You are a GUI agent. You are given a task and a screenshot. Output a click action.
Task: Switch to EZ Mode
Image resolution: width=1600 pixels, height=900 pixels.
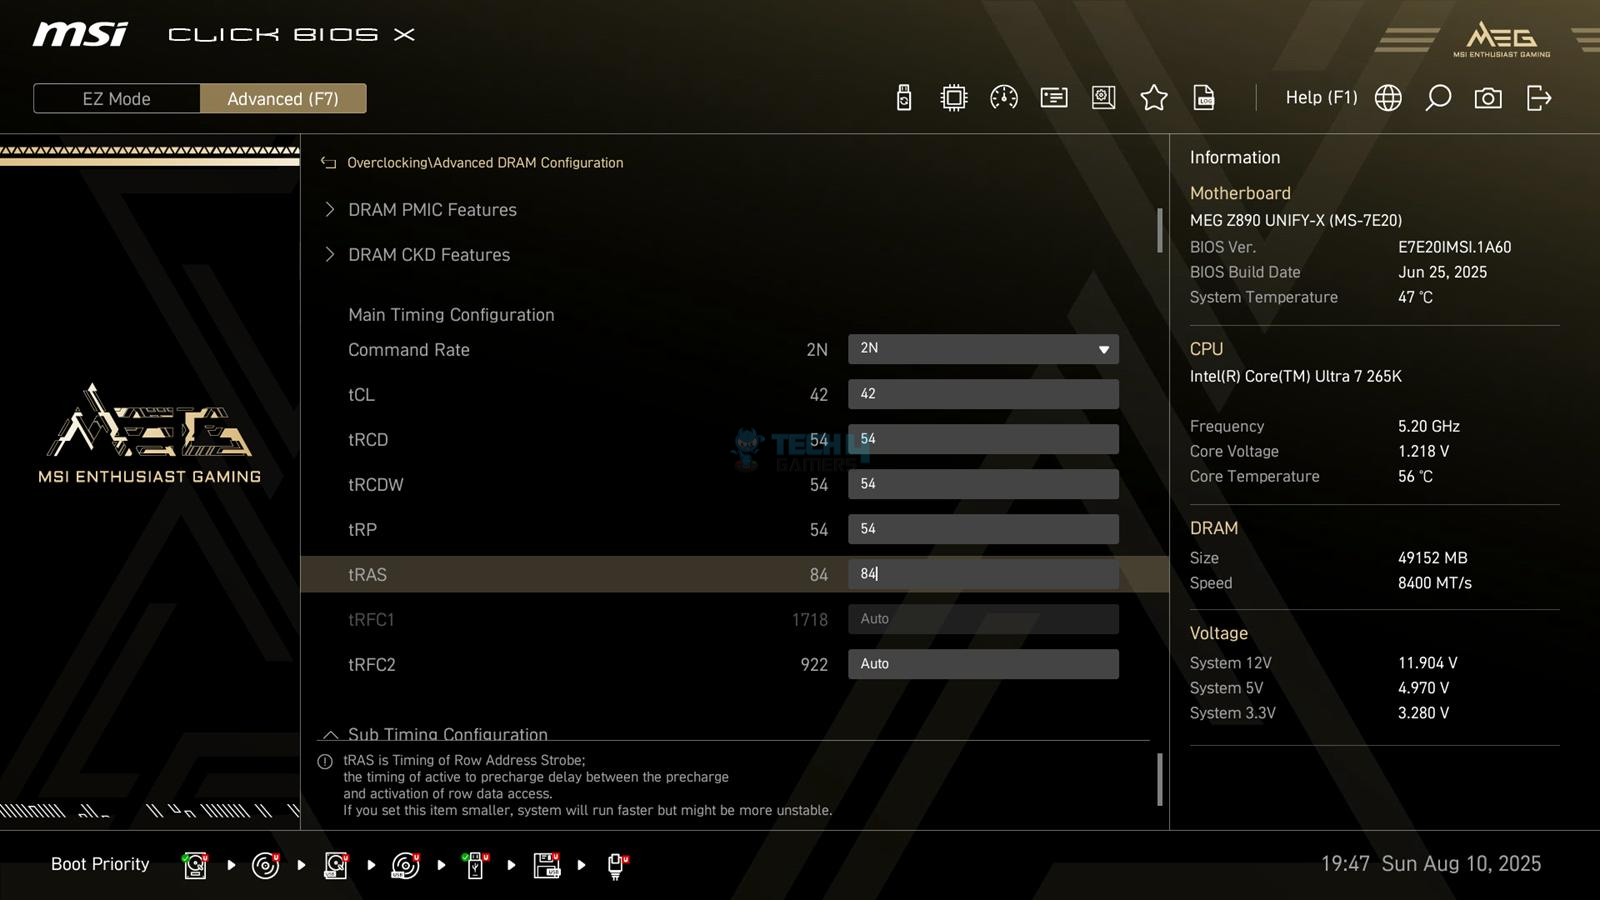[x=117, y=99]
